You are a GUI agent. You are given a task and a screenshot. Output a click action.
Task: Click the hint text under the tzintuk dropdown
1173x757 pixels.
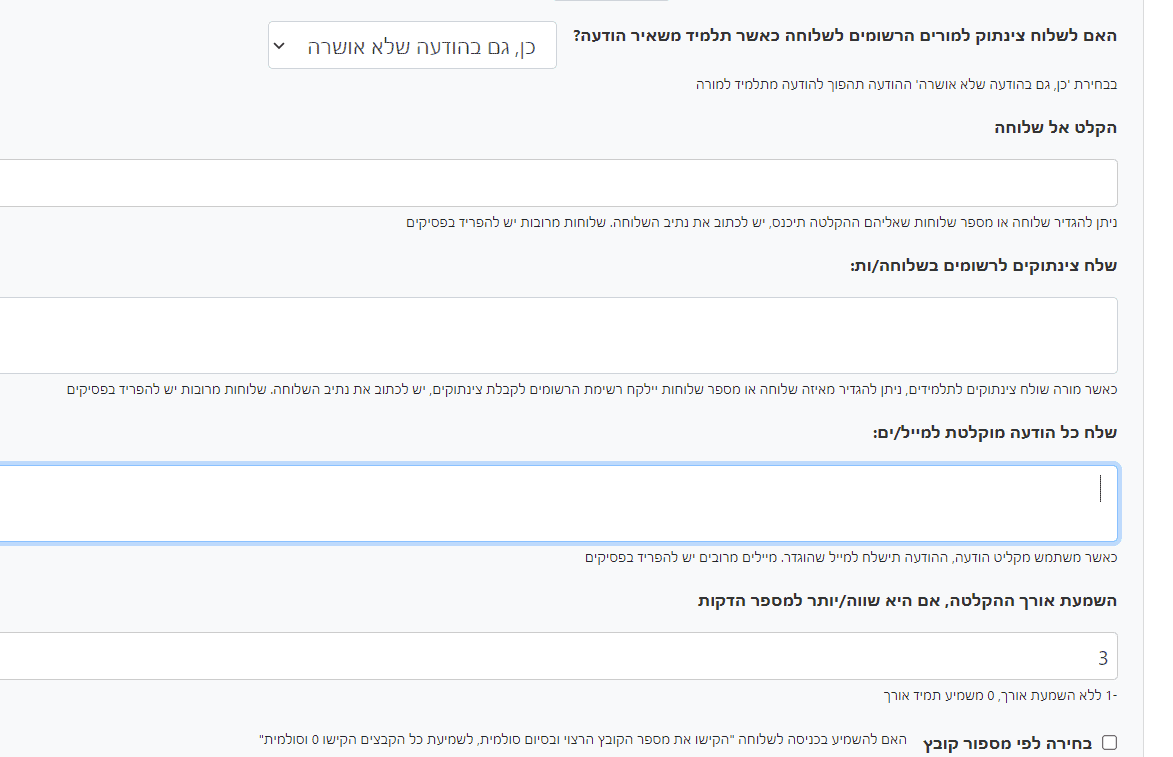coord(906,84)
